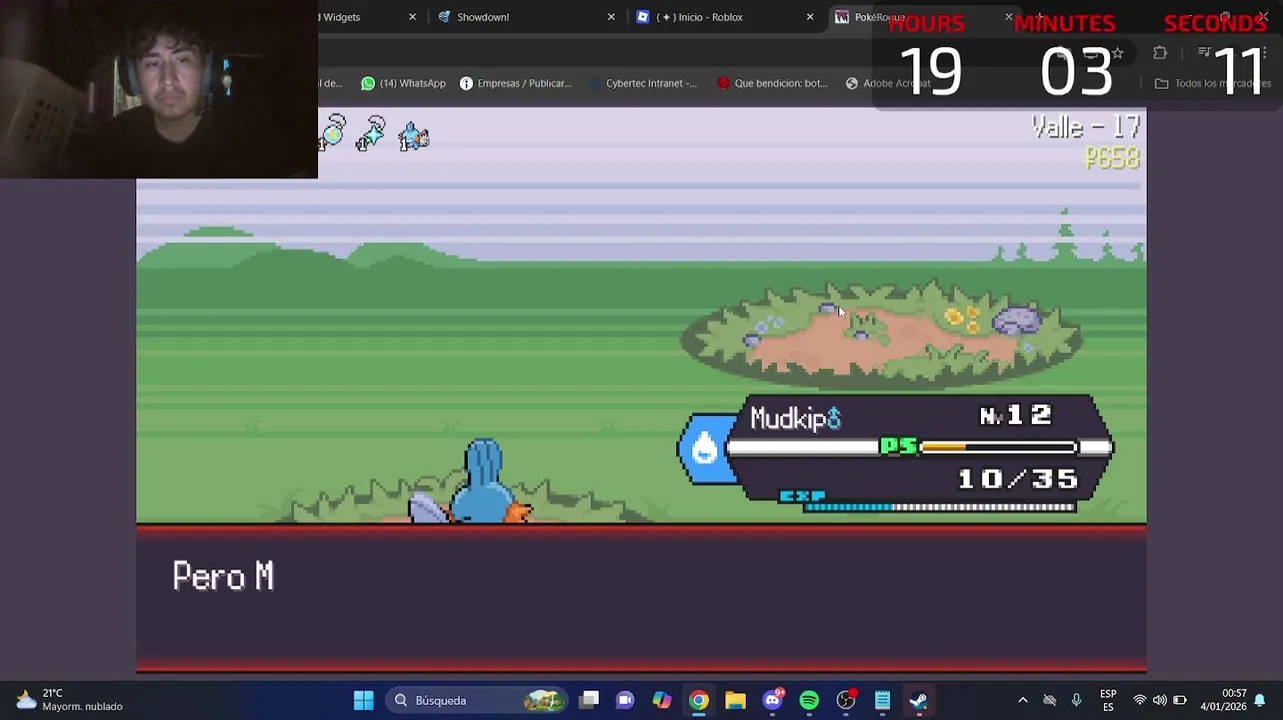Click the microphone tray icon
Image resolution: width=1283 pixels, height=720 pixels.
pyautogui.click(x=1076, y=700)
